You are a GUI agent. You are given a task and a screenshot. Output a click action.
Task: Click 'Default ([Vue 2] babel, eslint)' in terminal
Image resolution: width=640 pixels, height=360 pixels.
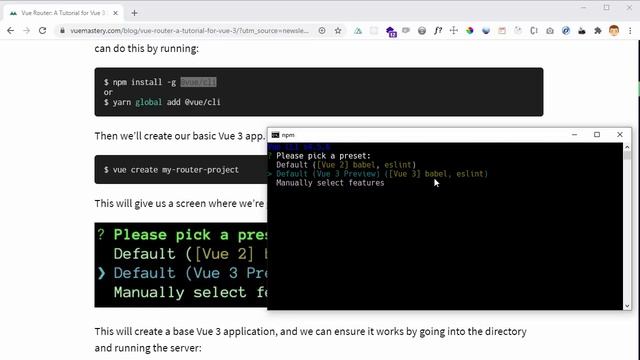346,165
